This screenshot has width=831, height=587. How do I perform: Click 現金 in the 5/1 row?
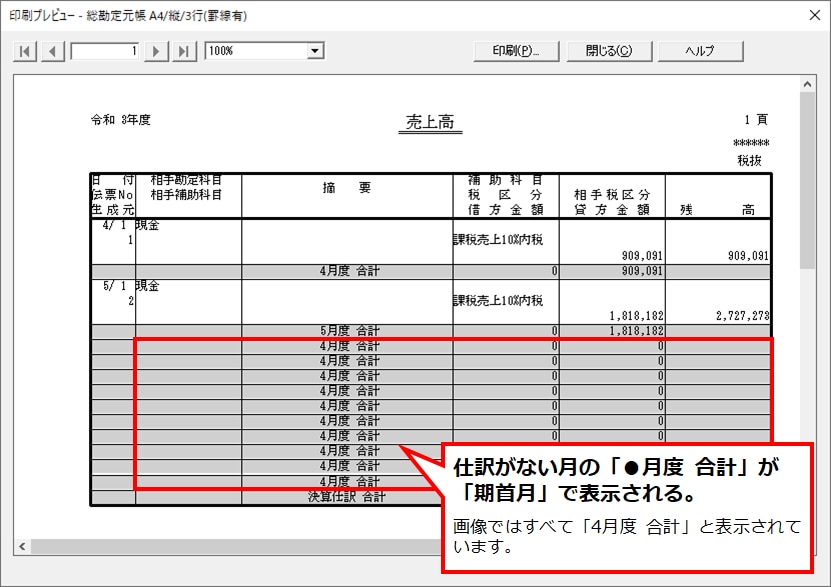coord(147,286)
